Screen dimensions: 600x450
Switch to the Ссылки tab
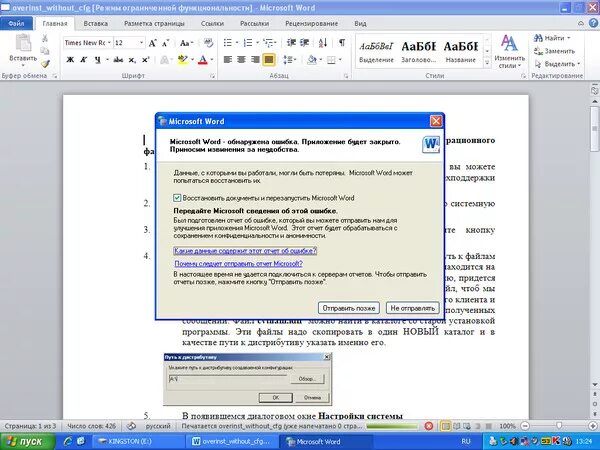(x=212, y=23)
